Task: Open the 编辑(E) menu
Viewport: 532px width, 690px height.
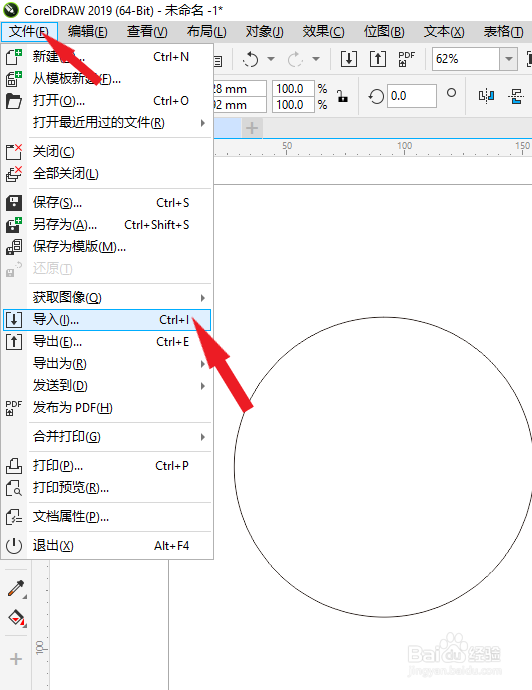Action: [88, 32]
